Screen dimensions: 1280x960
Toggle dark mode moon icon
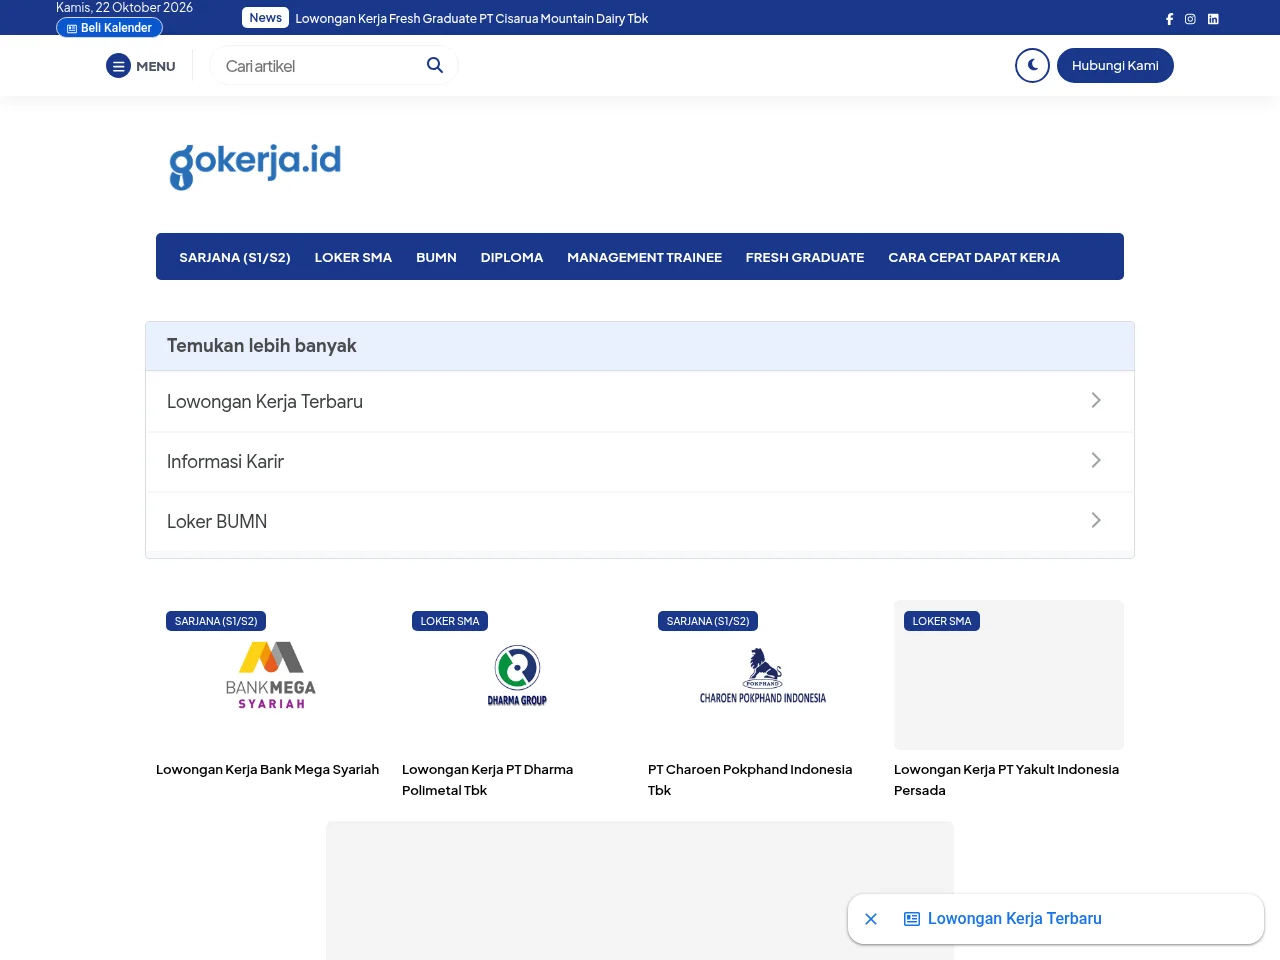pos(1032,65)
